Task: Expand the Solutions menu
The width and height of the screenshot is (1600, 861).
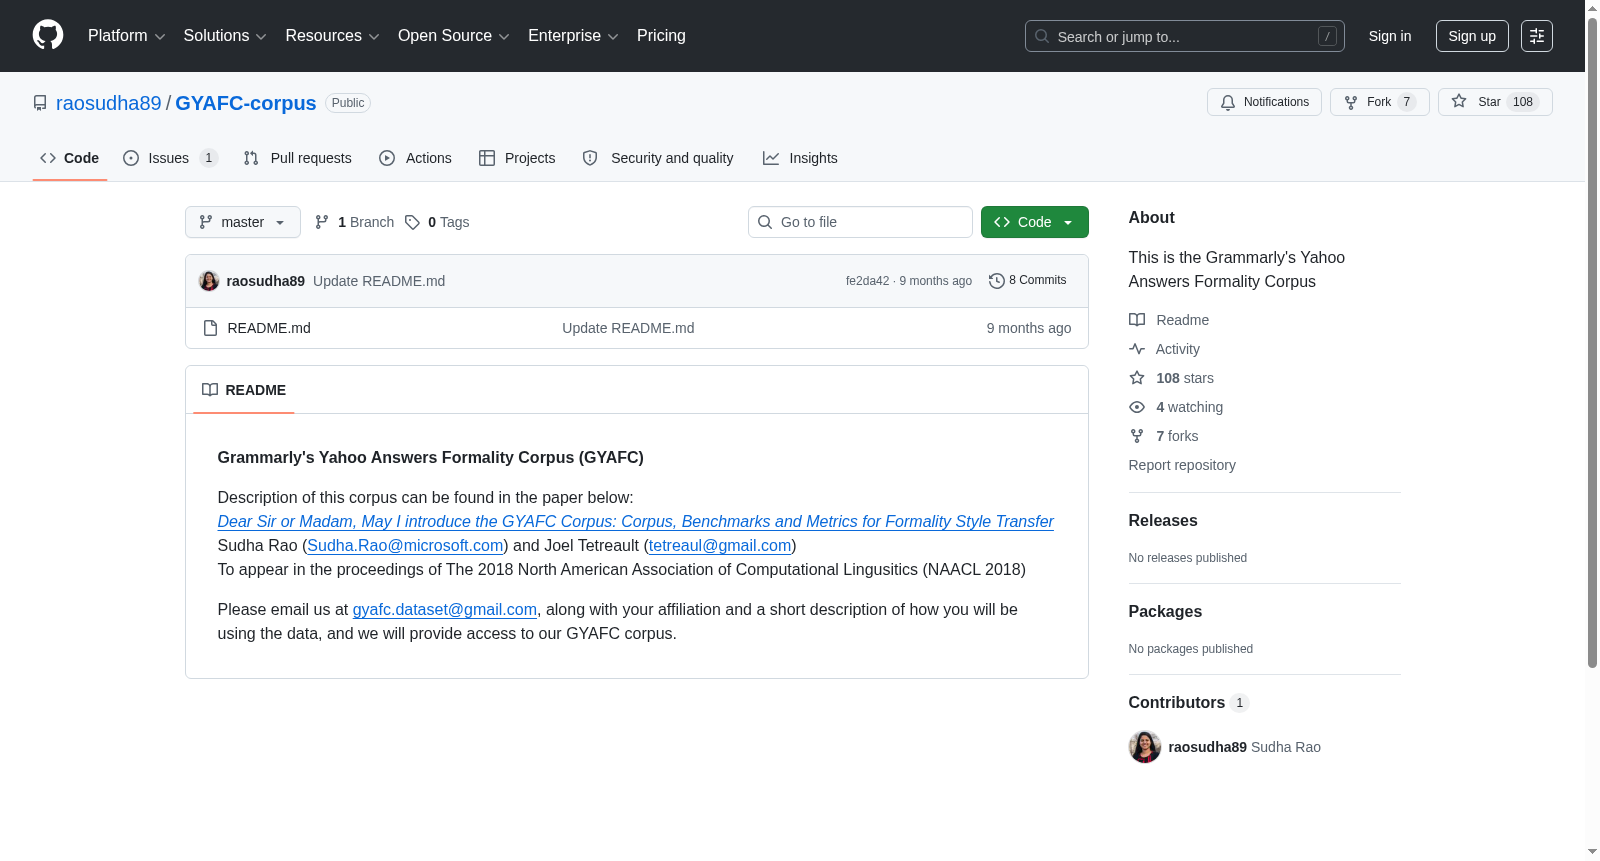Action: (225, 36)
